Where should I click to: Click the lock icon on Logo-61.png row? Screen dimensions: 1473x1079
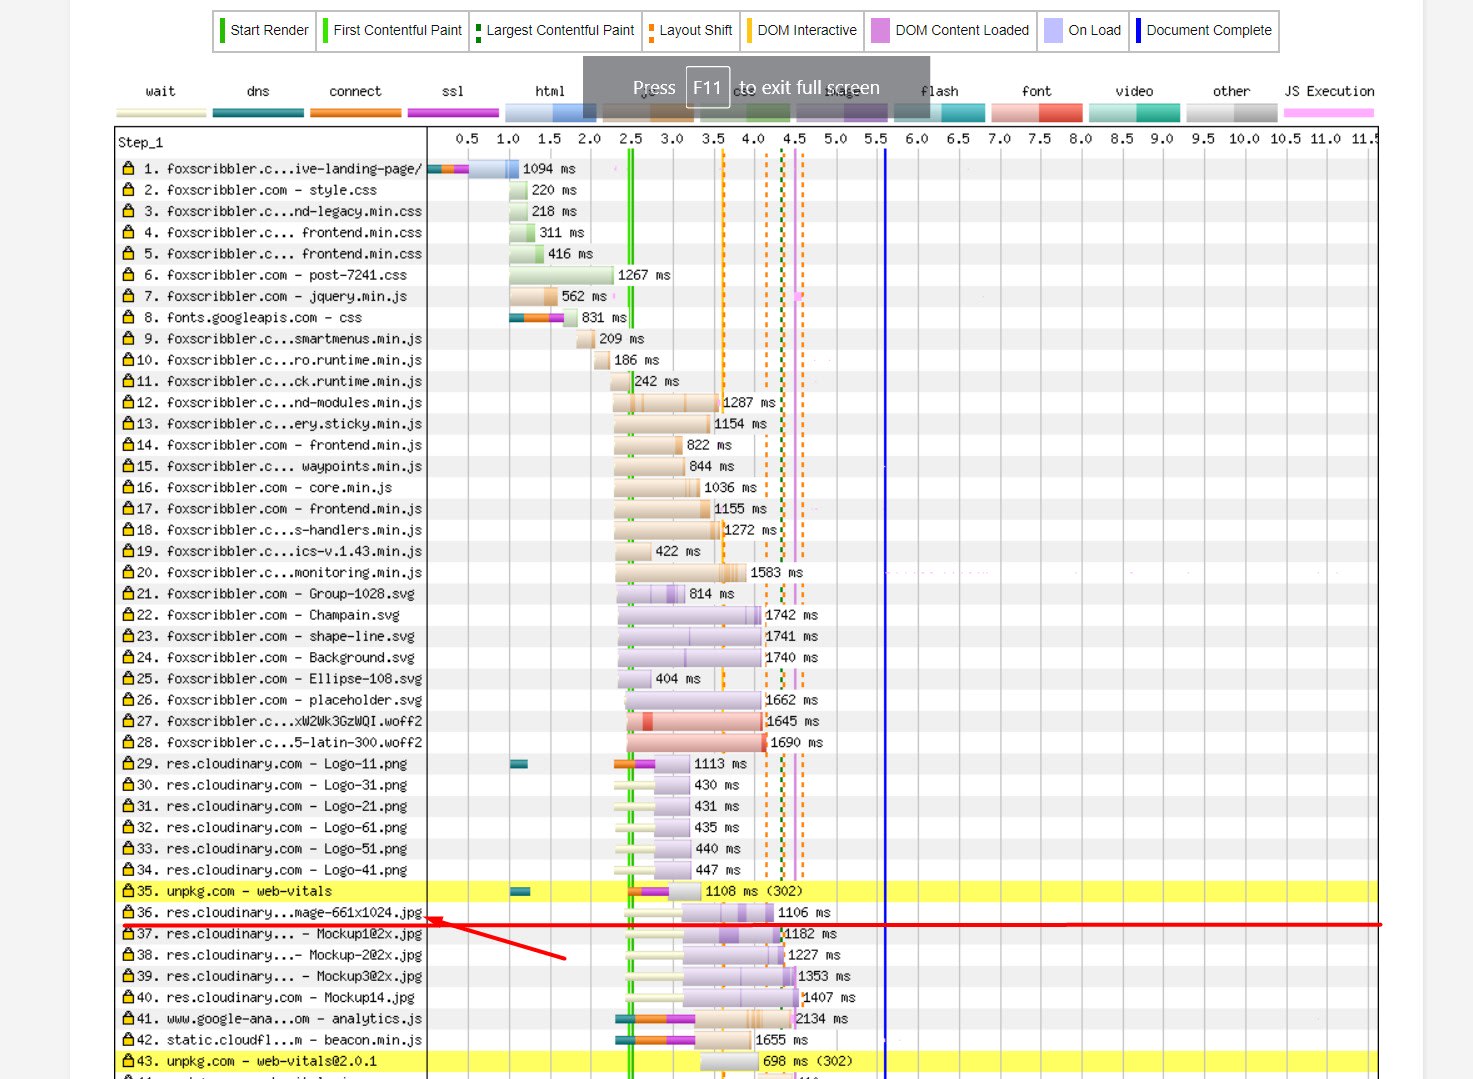tap(128, 827)
